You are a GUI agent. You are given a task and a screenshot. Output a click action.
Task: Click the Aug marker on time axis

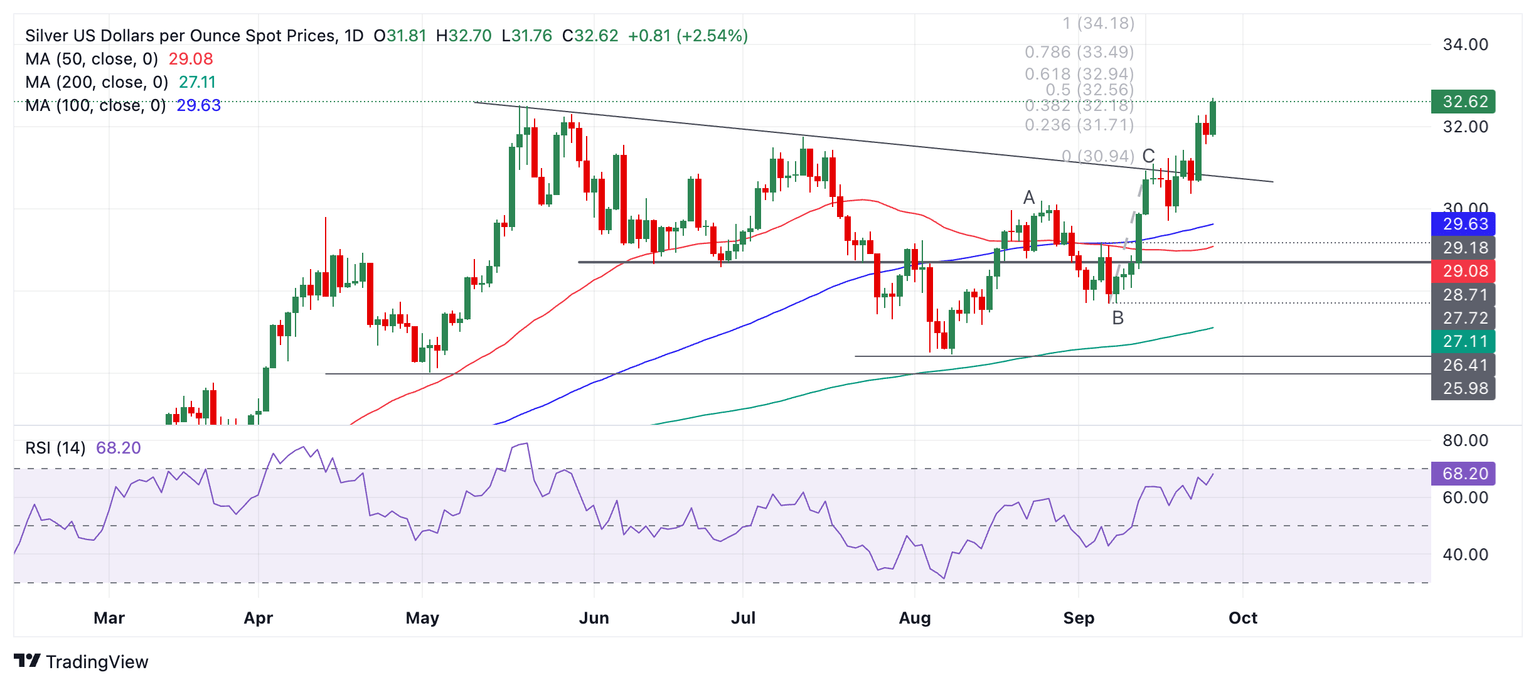click(915, 618)
